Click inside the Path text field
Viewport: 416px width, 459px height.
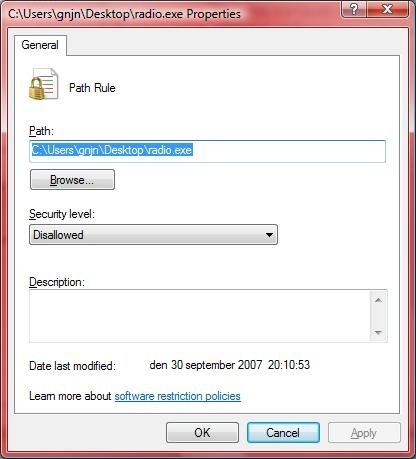tap(207, 151)
